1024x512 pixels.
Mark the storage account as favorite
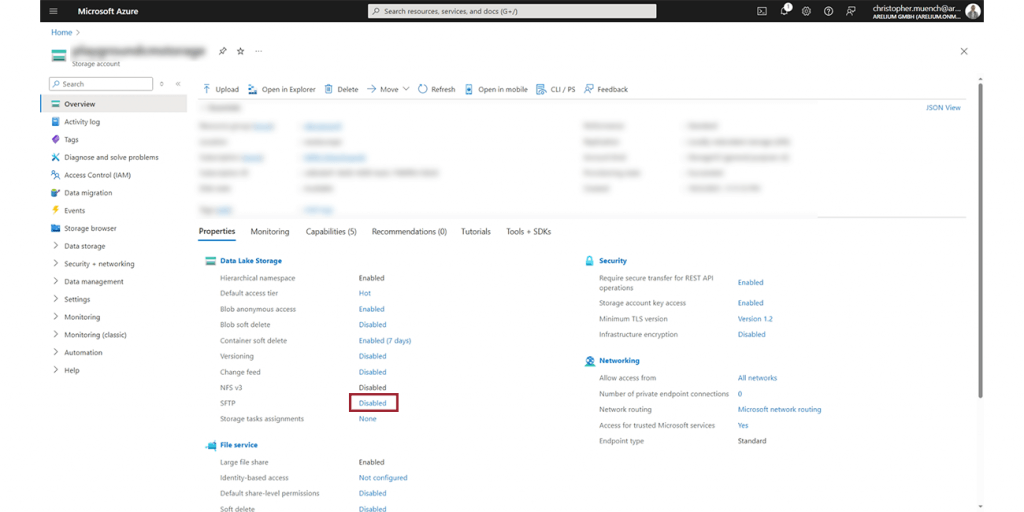click(240, 51)
